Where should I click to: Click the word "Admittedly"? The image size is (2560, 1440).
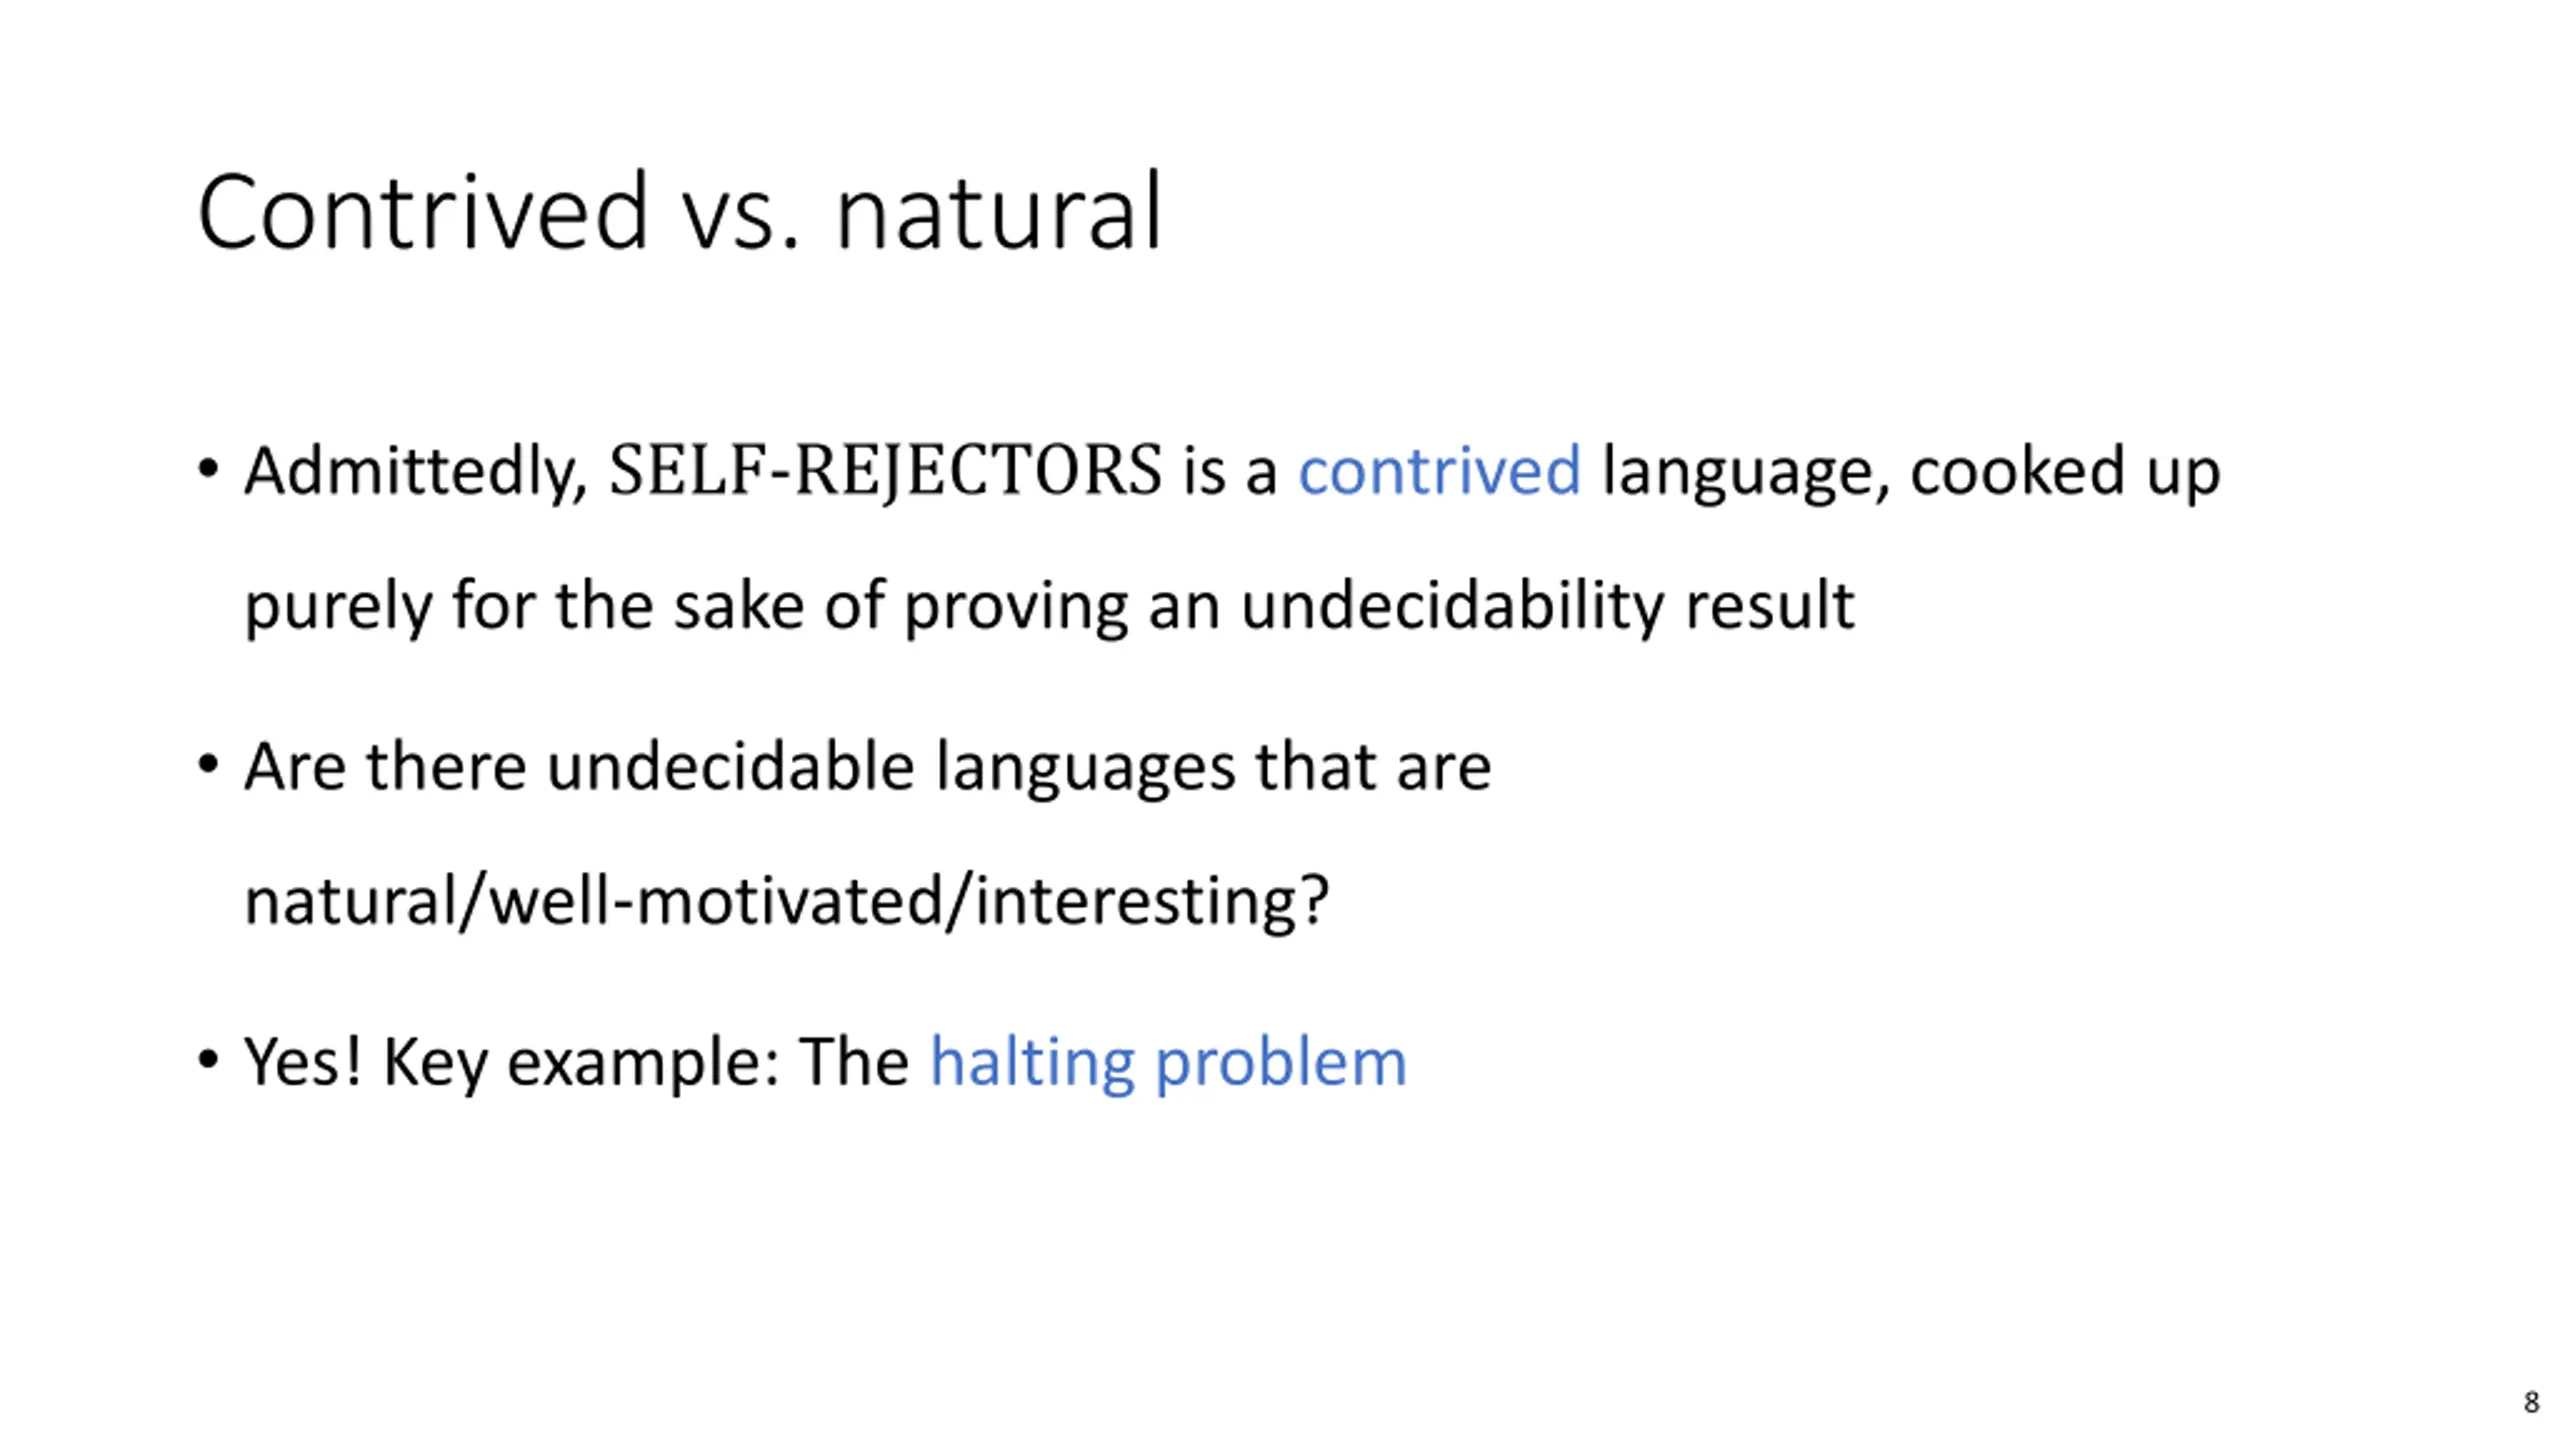[416, 472]
